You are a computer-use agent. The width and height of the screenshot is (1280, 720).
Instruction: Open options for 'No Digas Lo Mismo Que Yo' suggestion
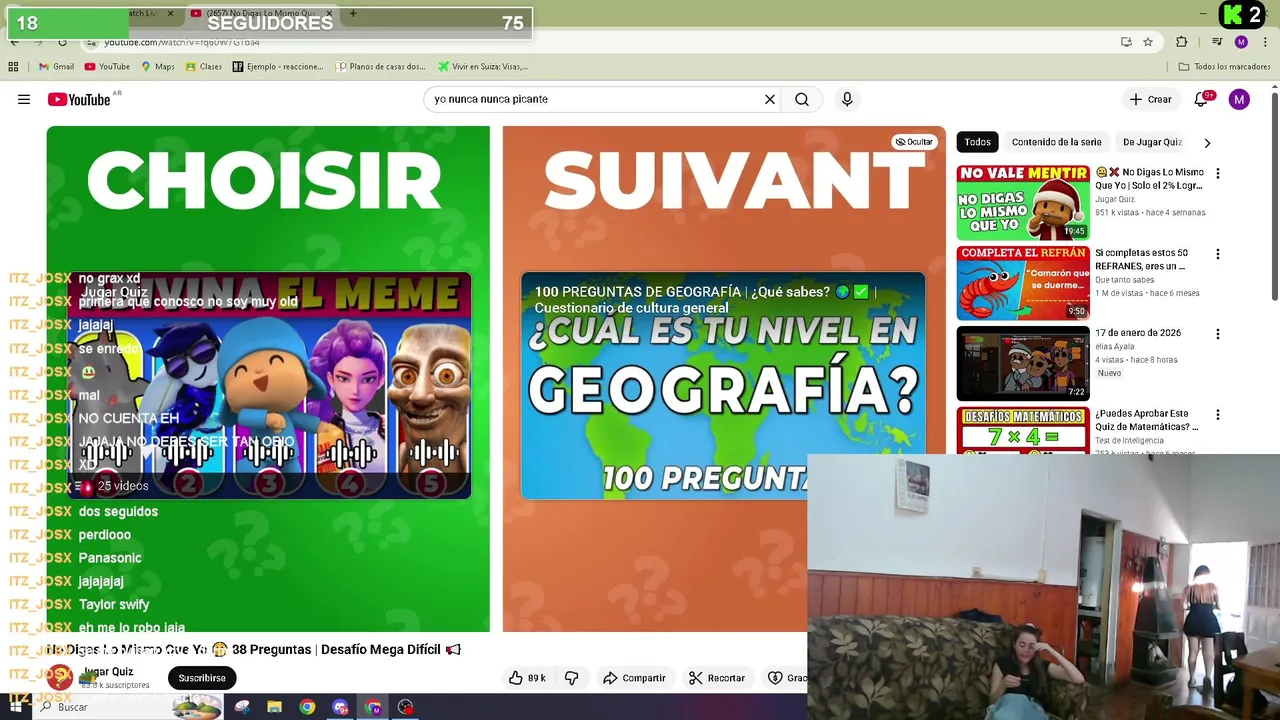tap(1217, 173)
